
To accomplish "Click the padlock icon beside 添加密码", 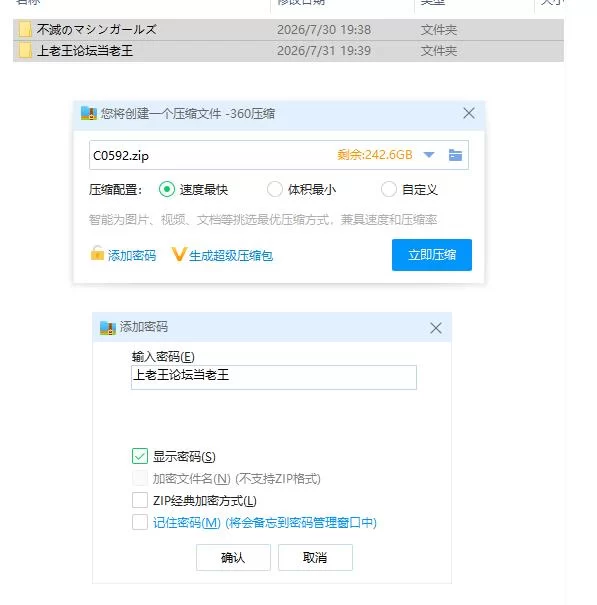I will (97, 253).
